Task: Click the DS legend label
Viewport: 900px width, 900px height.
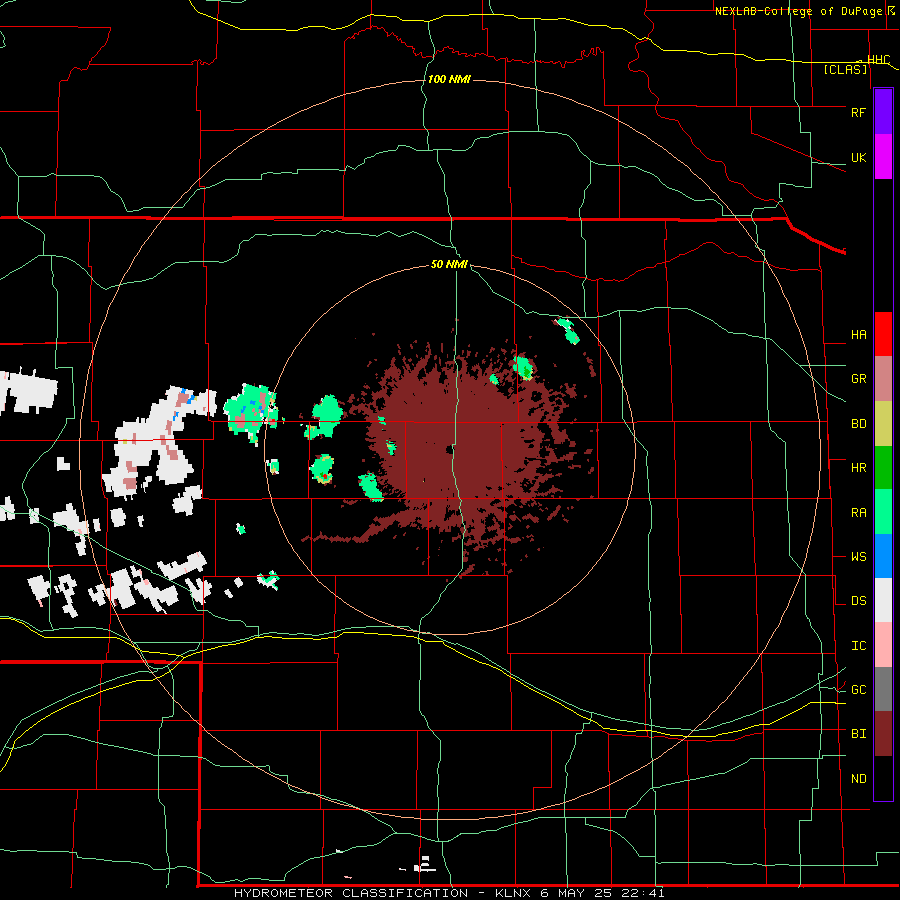Action: [858, 601]
